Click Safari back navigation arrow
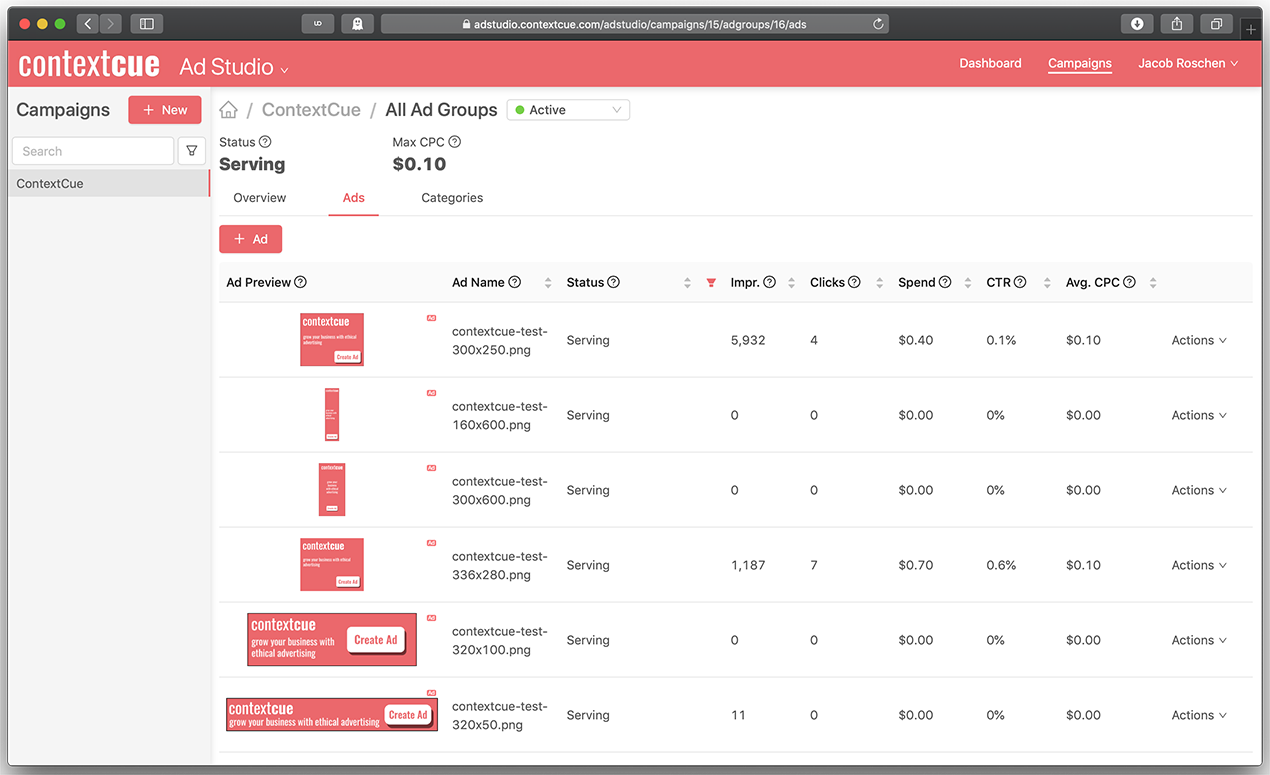This screenshot has width=1270, height=775. pos(88,23)
